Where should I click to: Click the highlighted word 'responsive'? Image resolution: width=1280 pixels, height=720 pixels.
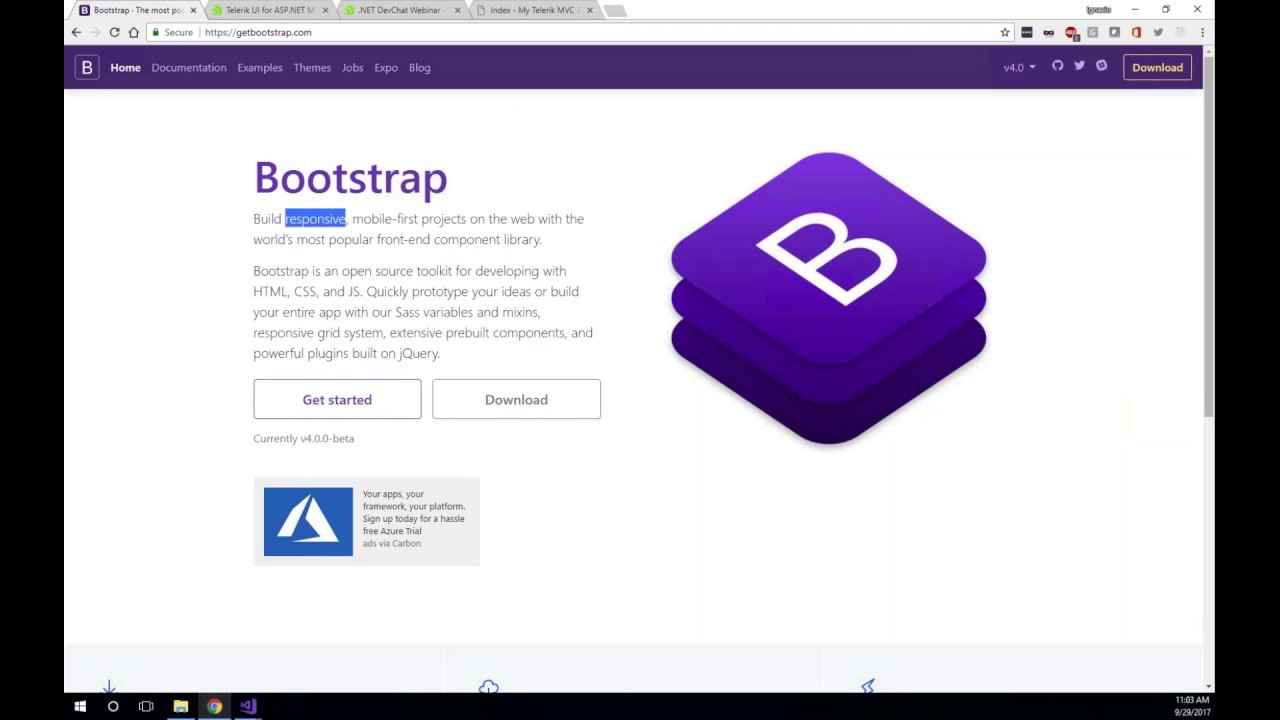coord(315,219)
